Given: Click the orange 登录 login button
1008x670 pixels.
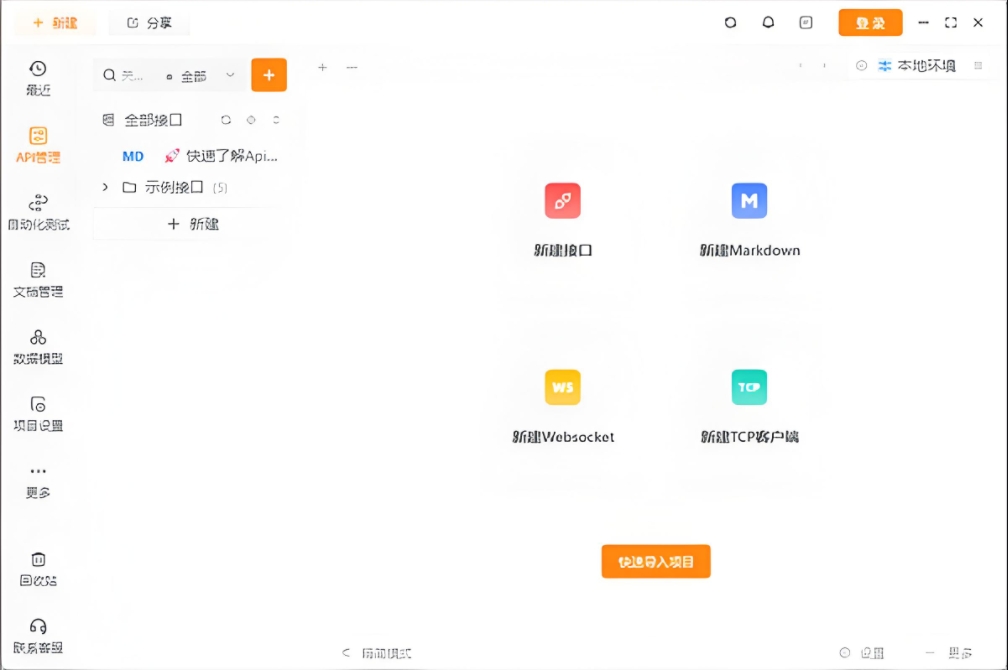Looking at the screenshot, I should pyautogui.click(x=870, y=23).
